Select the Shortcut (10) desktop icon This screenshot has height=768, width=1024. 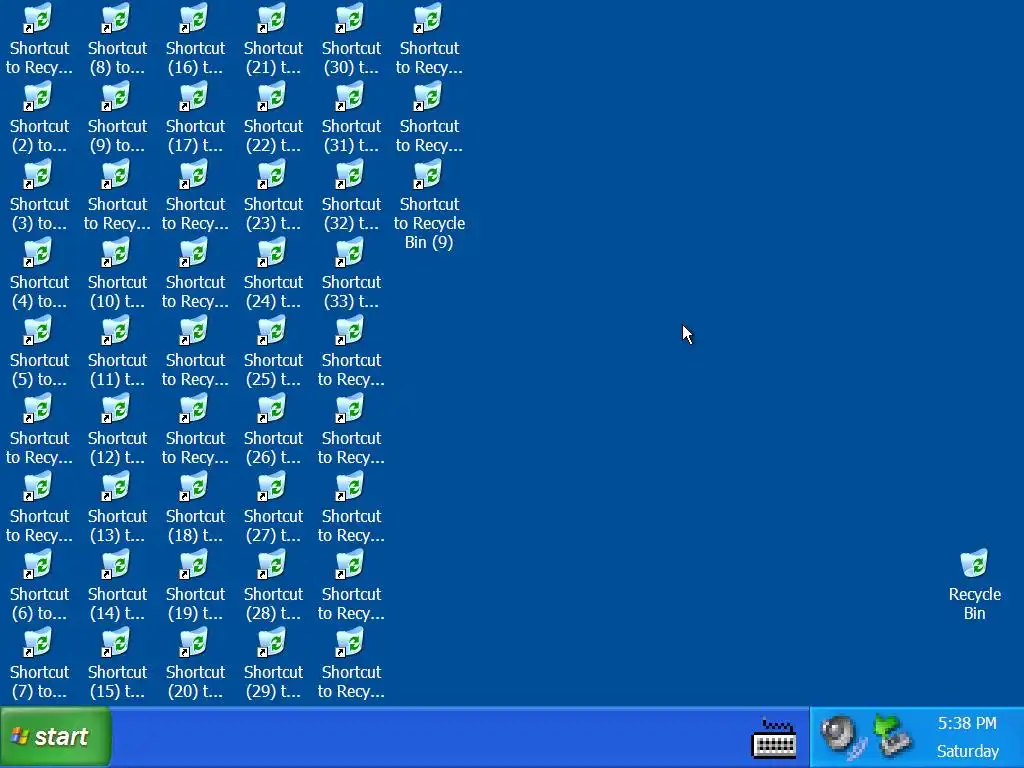(118, 274)
